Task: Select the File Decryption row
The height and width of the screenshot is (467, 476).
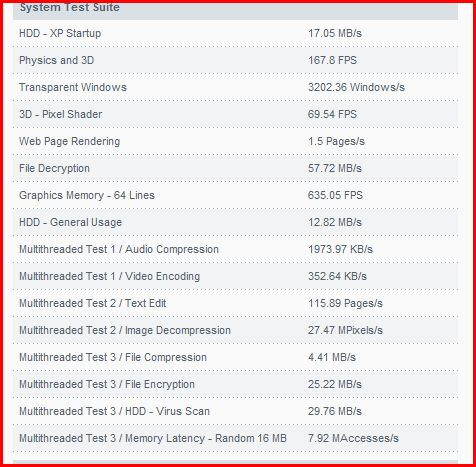Action: (235, 168)
